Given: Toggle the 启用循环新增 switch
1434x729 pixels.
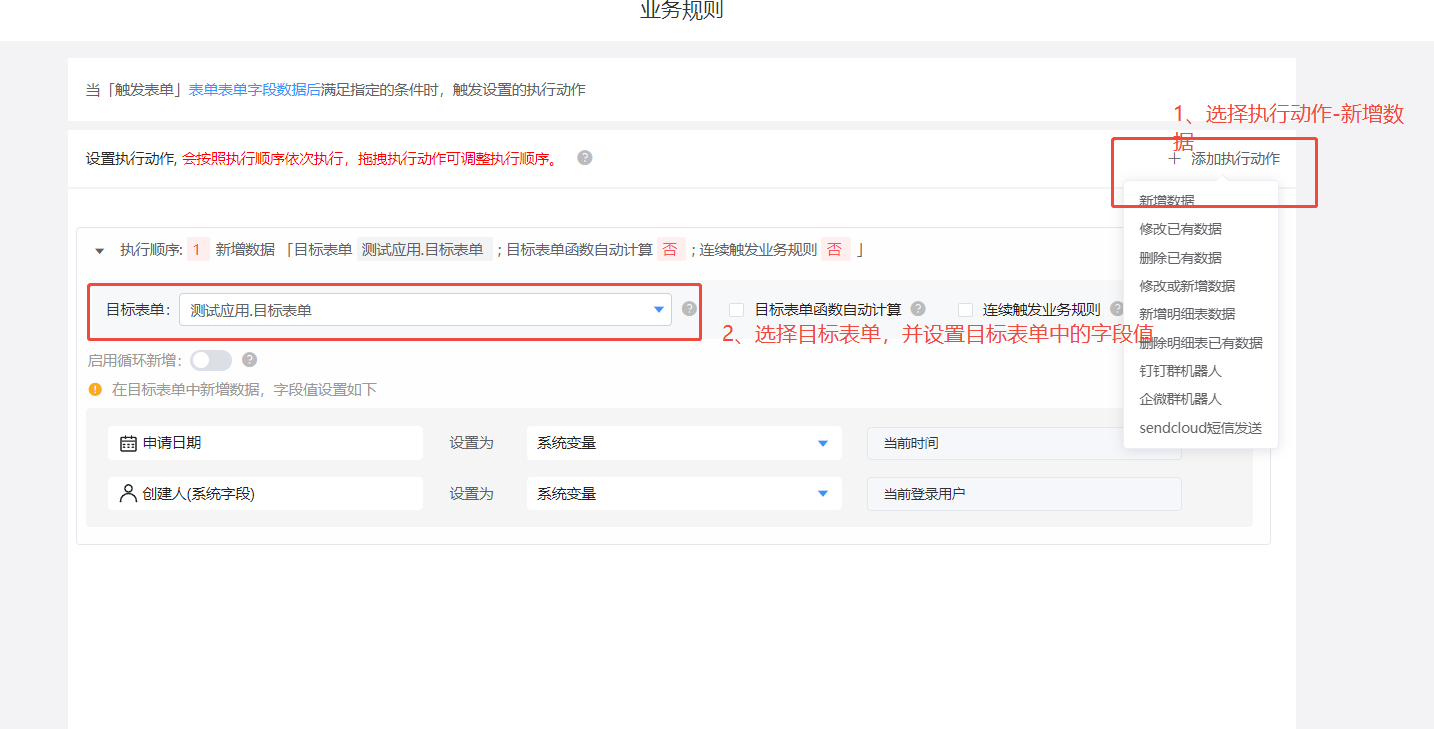Looking at the screenshot, I should [211, 360].
